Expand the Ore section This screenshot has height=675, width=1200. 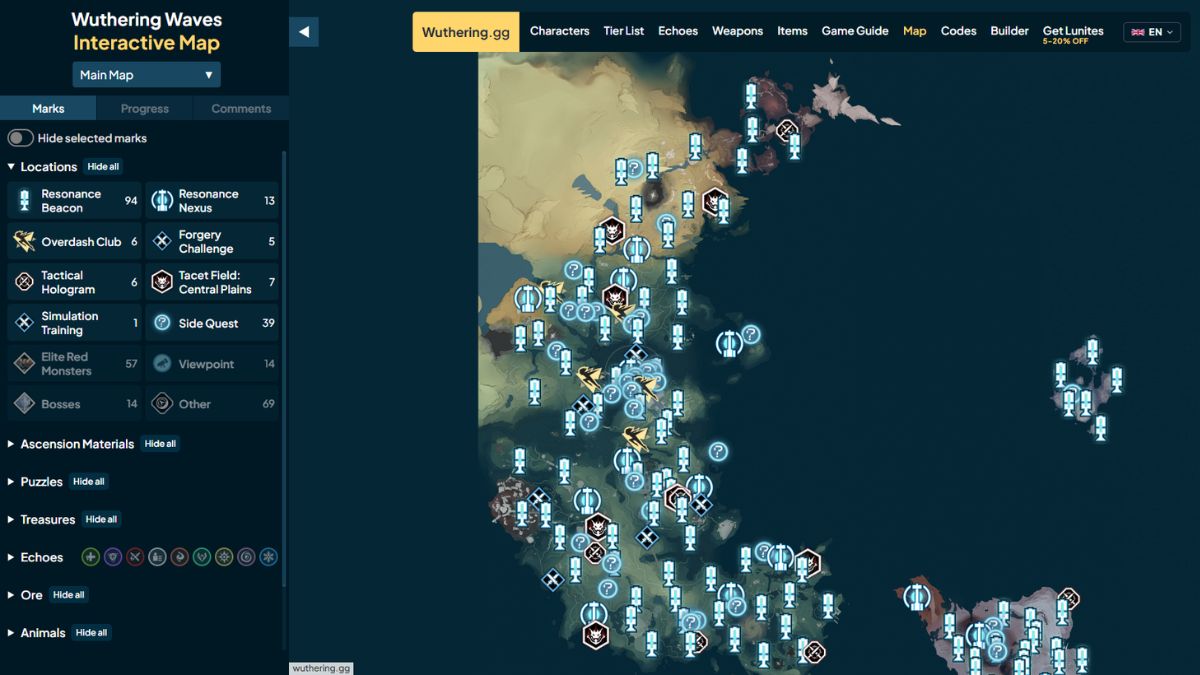point(25,595)
